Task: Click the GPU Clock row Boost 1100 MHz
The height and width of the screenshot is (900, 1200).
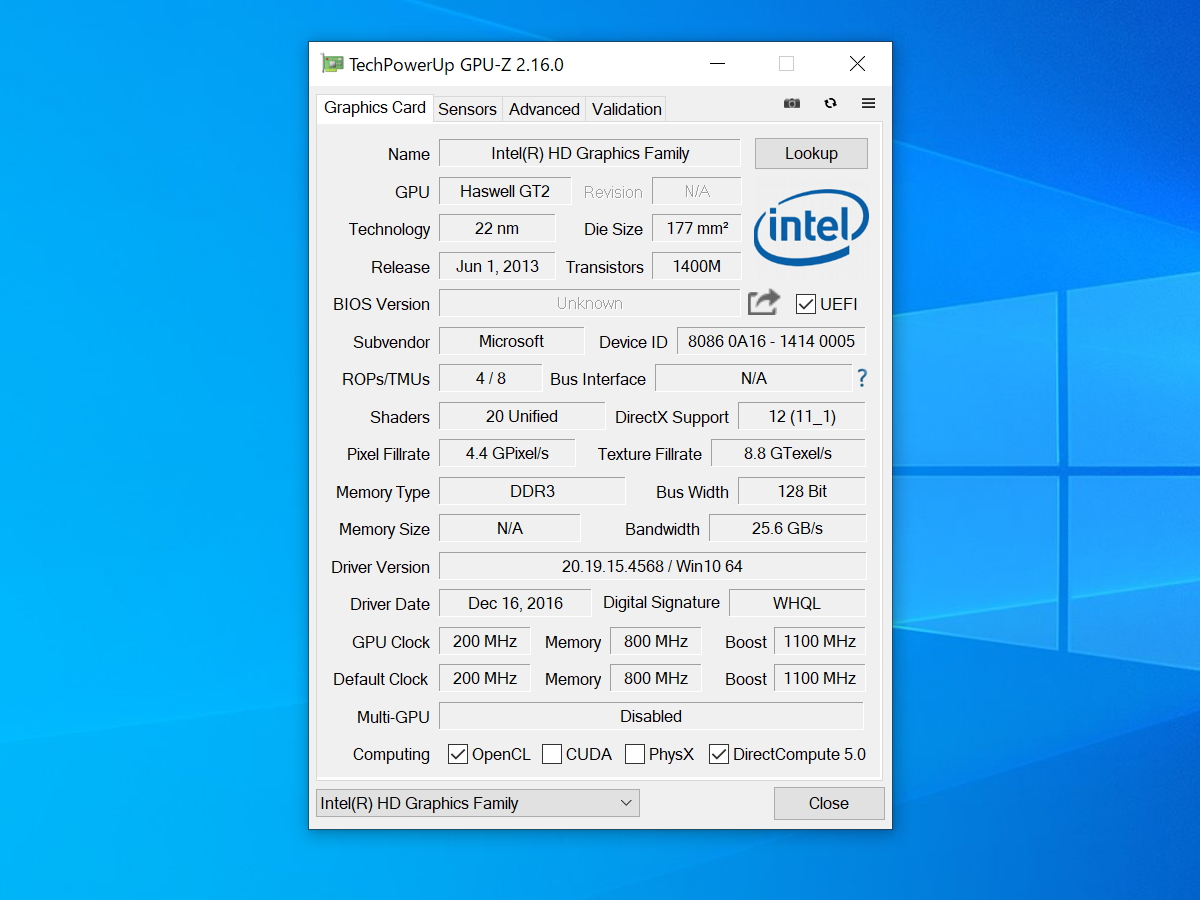Action: tap(820, 641)
